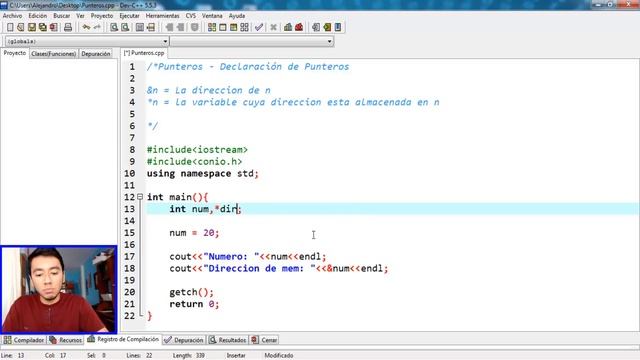Open the Replace tool
Viewport: 640px width, 360px height.
coord(125,27)
